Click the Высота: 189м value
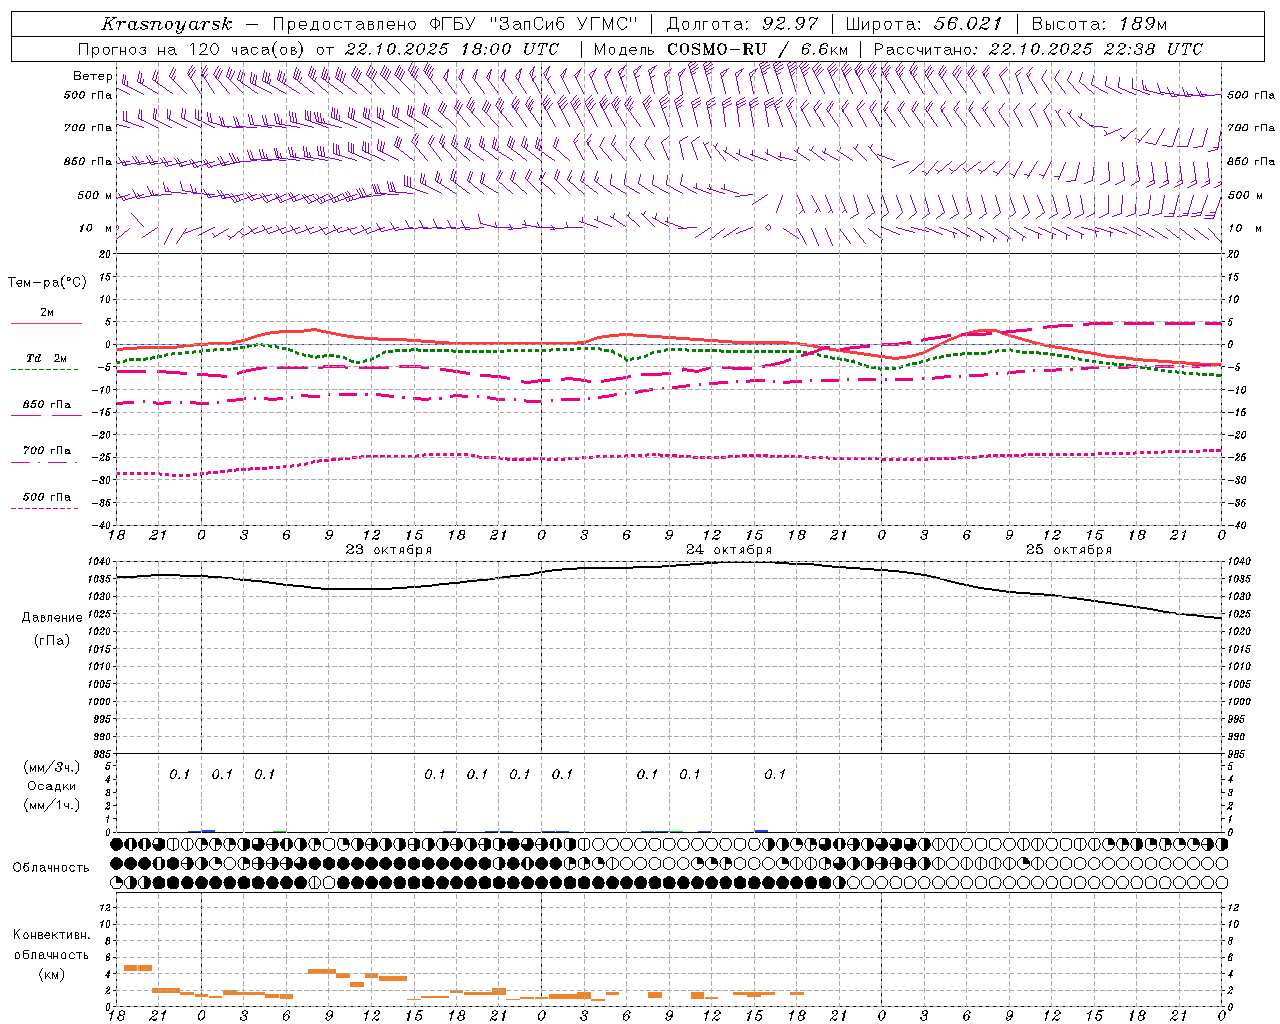The width and height of the screenshot is (1280, 1024). click(1099, 24)
